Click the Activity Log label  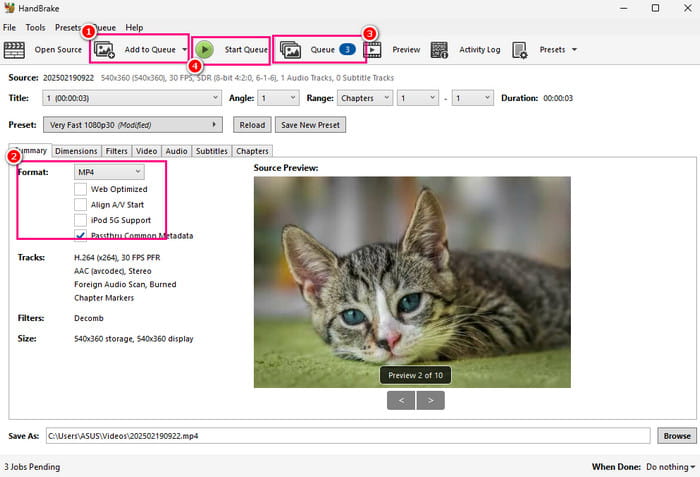click(480, 50)
